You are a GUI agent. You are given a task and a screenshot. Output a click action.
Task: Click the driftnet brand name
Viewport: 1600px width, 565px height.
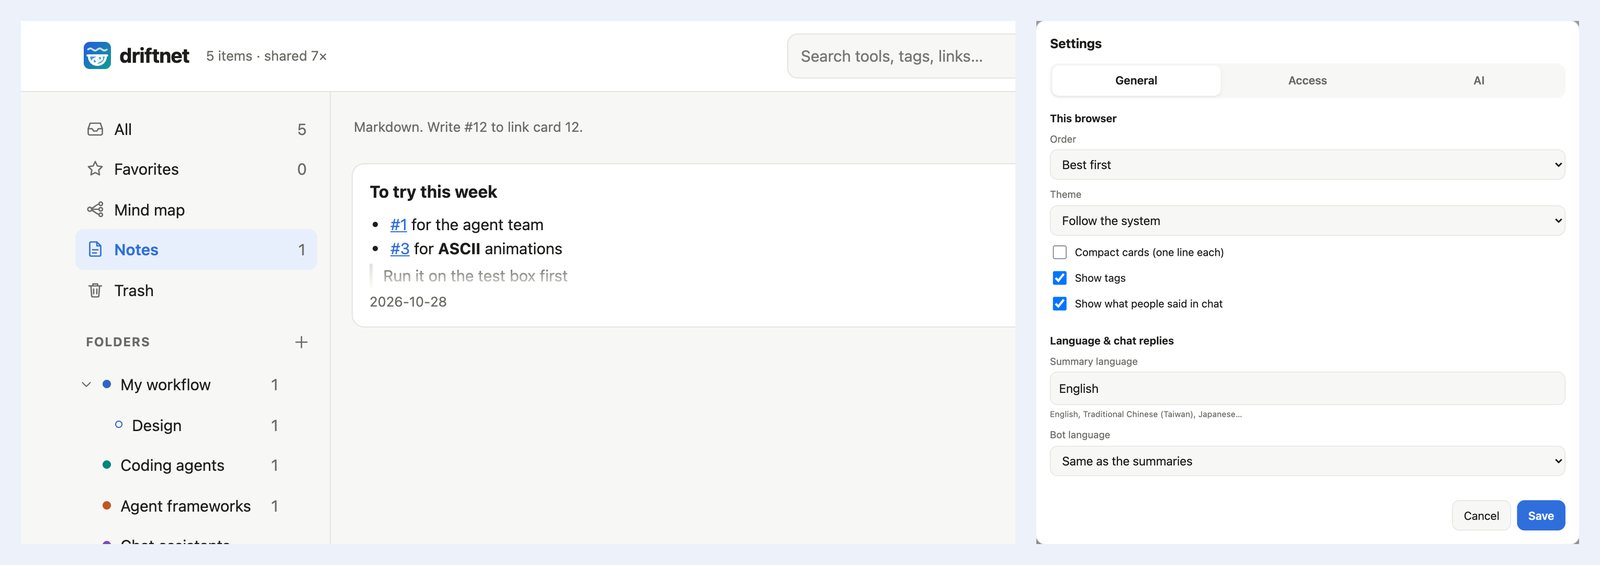coord(154,56)
